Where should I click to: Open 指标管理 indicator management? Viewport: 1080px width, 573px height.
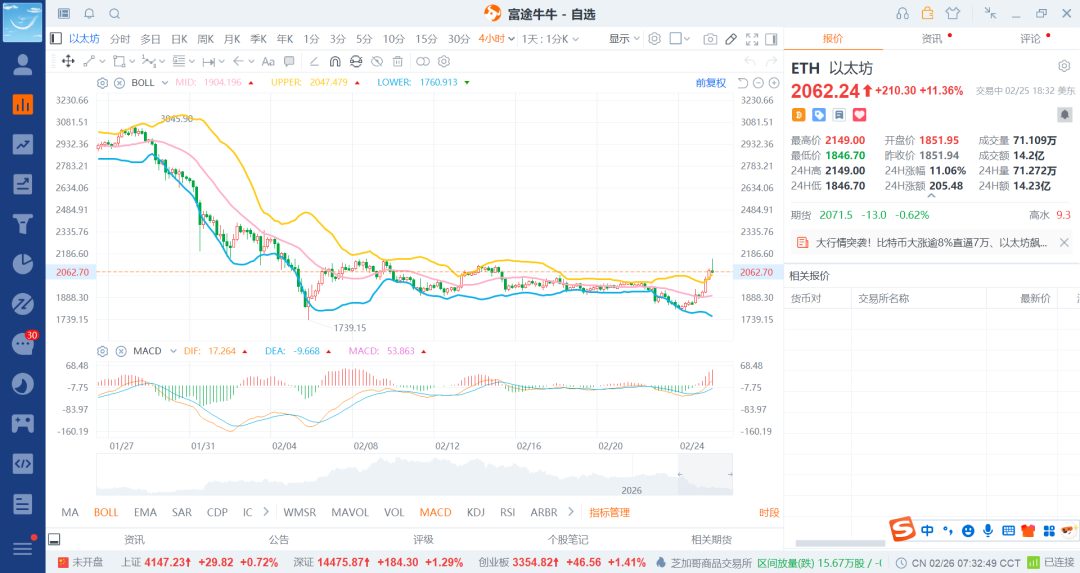[609, 512]
